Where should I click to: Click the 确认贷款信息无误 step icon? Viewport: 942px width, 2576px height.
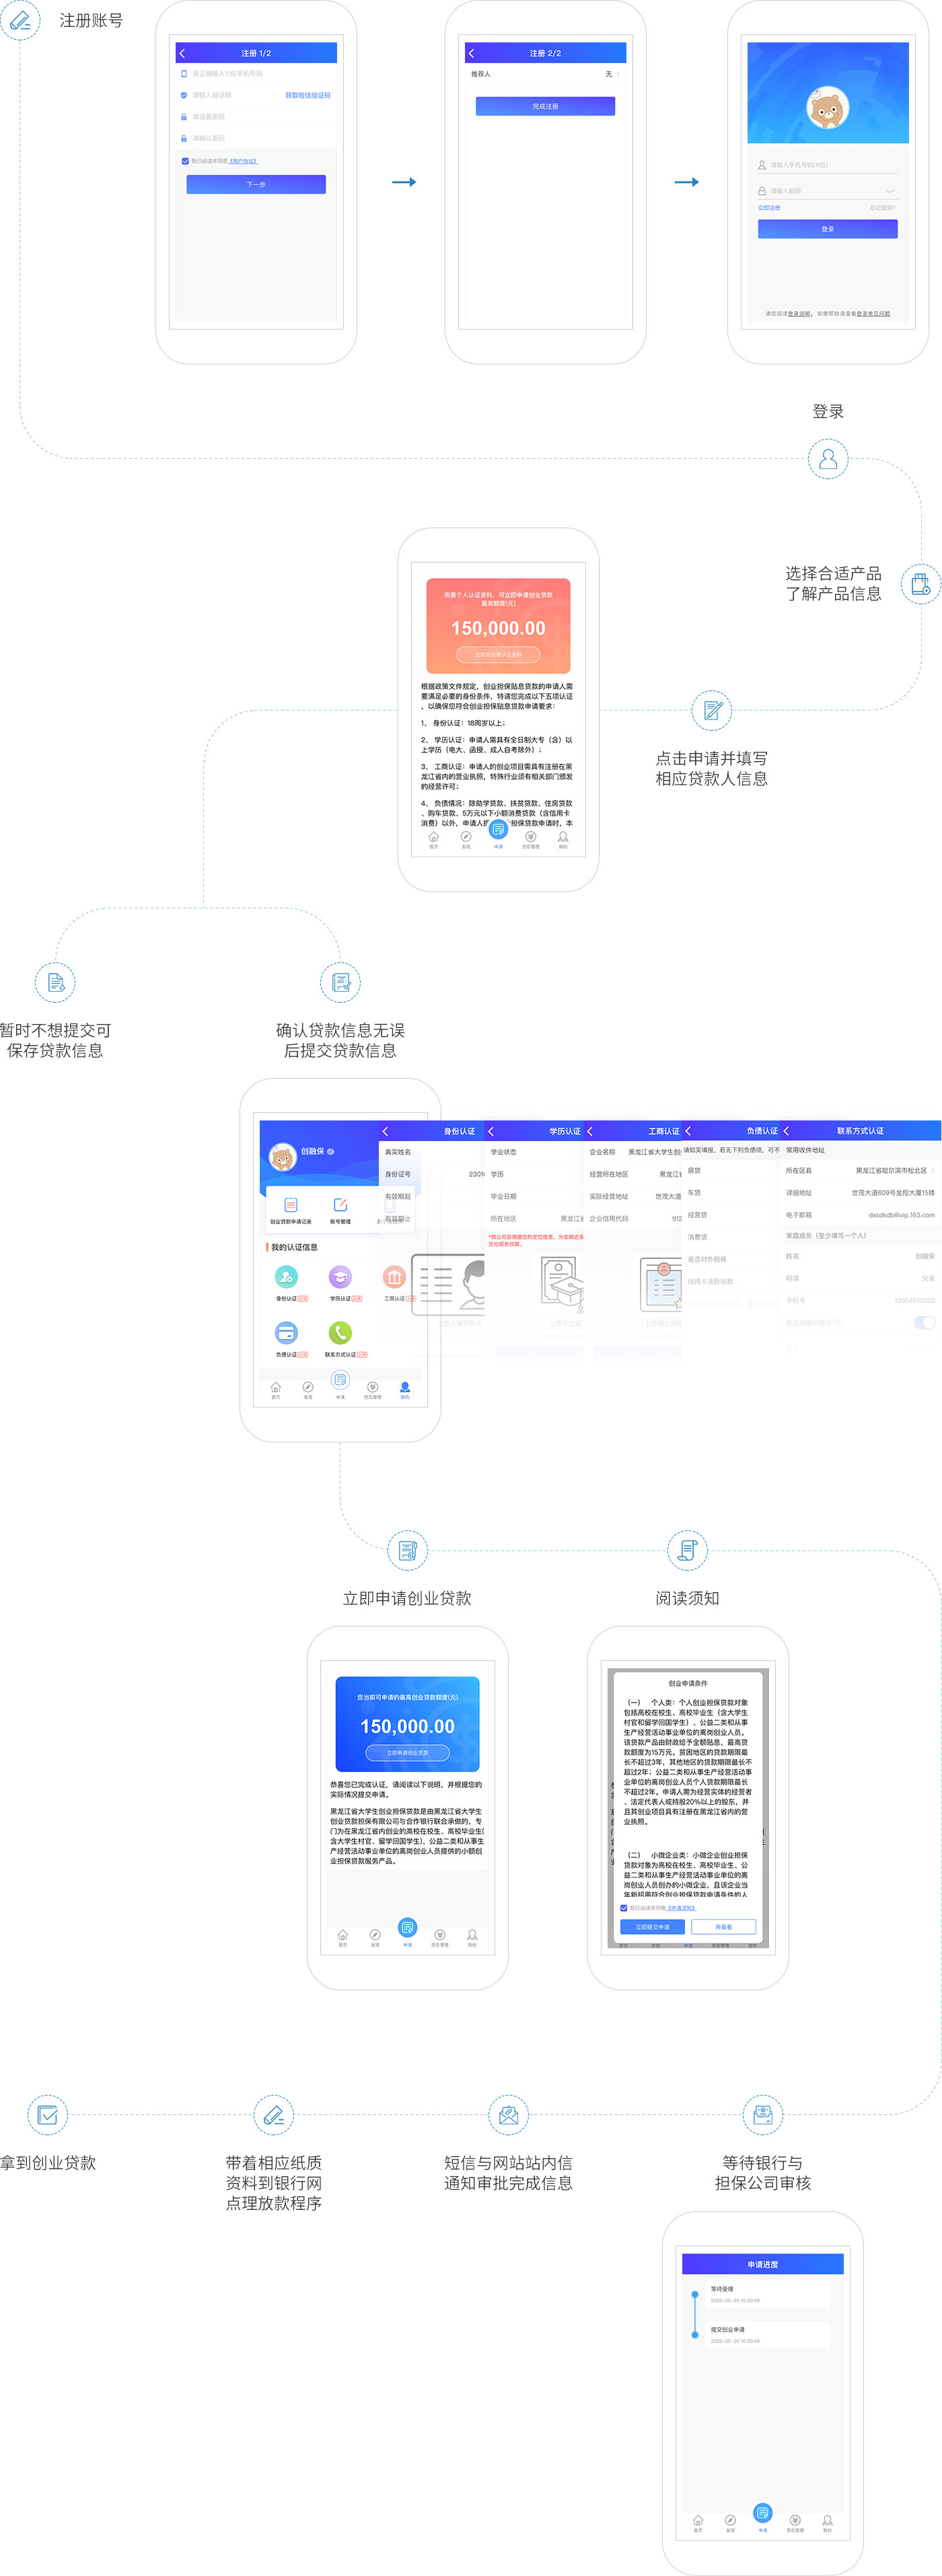pyautogui.click(x=340, y=982)
